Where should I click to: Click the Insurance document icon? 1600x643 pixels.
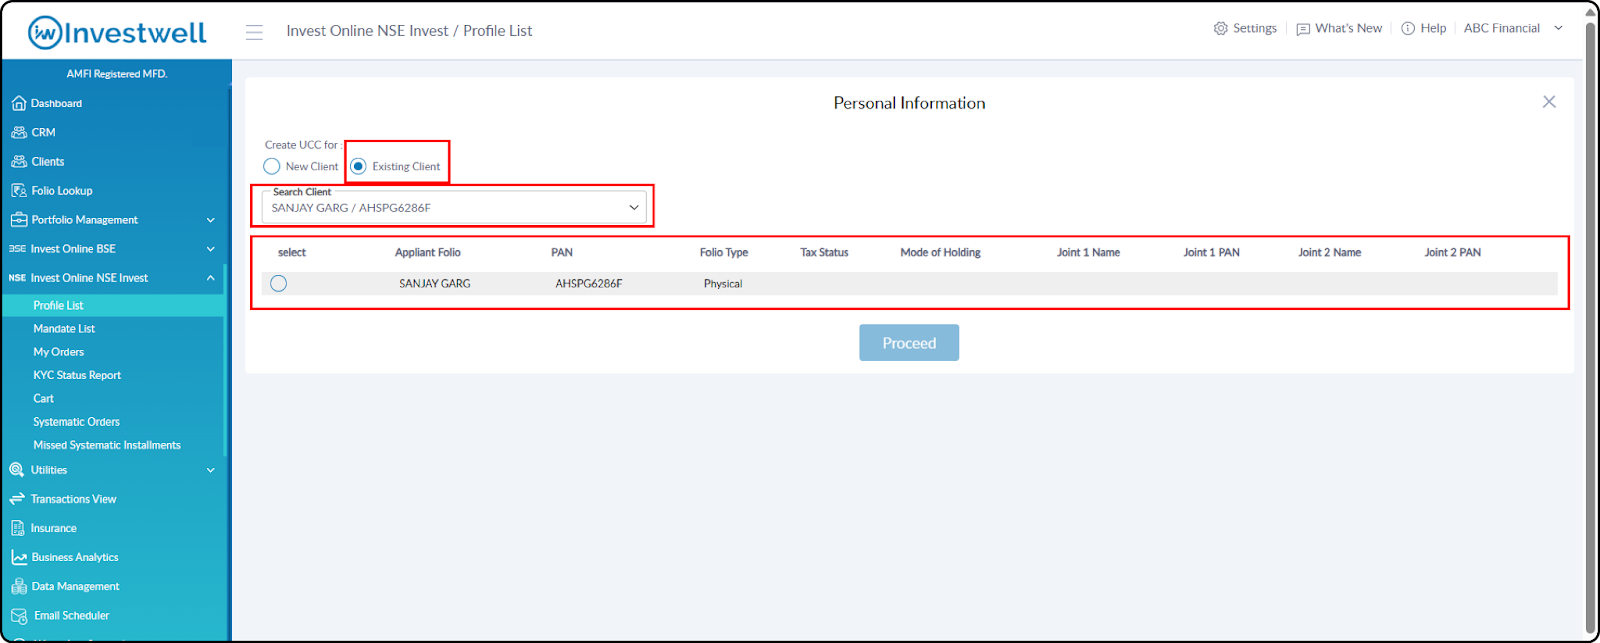pyautogui.click(x=17, y=528)
